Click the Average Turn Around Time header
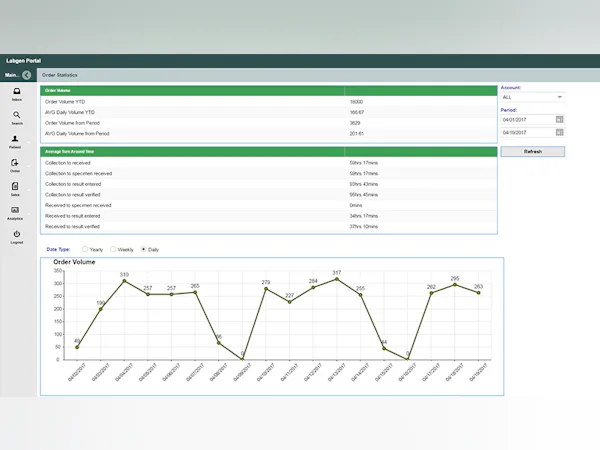 coord(269,152)
